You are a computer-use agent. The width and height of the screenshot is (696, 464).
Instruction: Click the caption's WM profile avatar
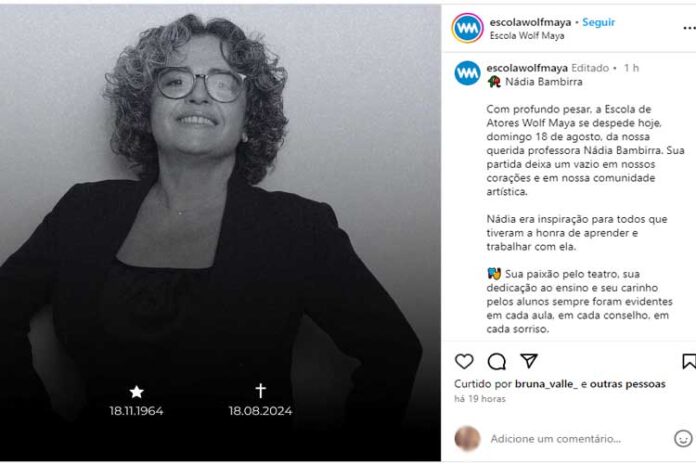(x=467, y=73)
